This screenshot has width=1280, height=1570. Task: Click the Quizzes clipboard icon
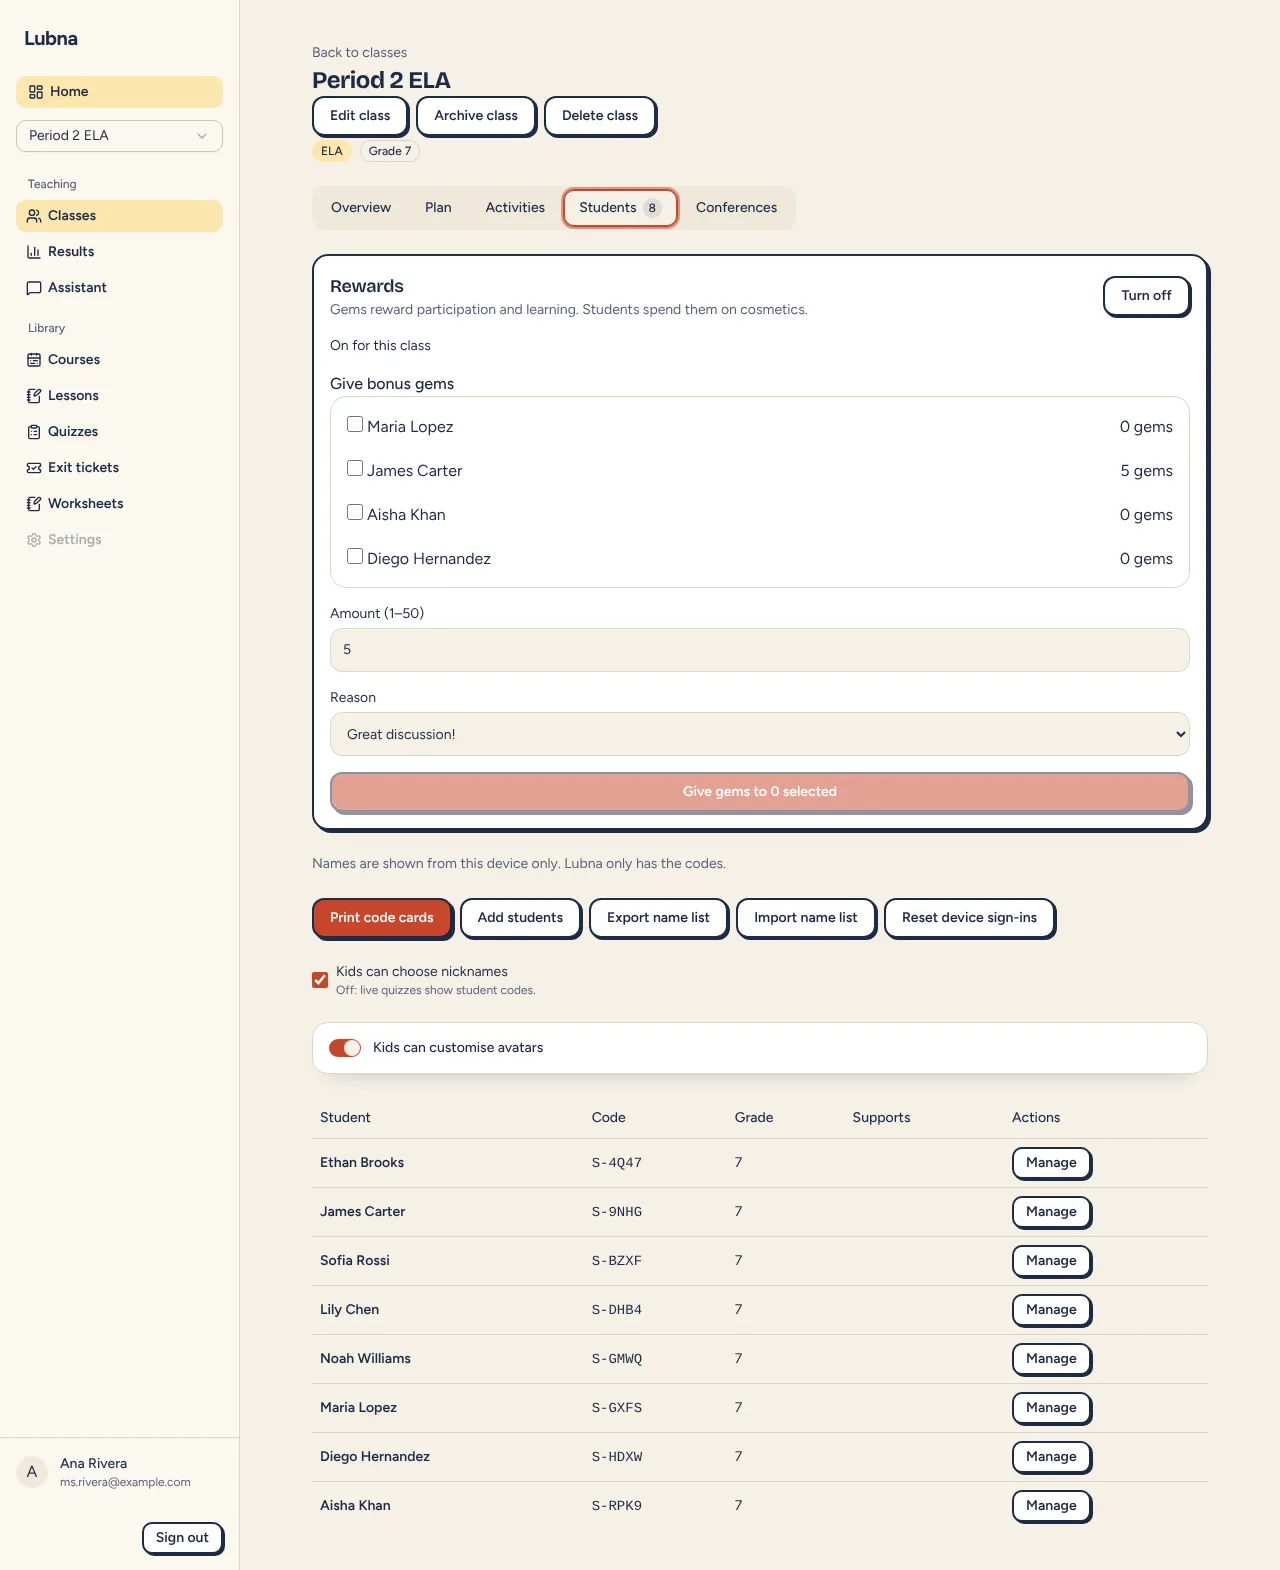tap(34, 432)
